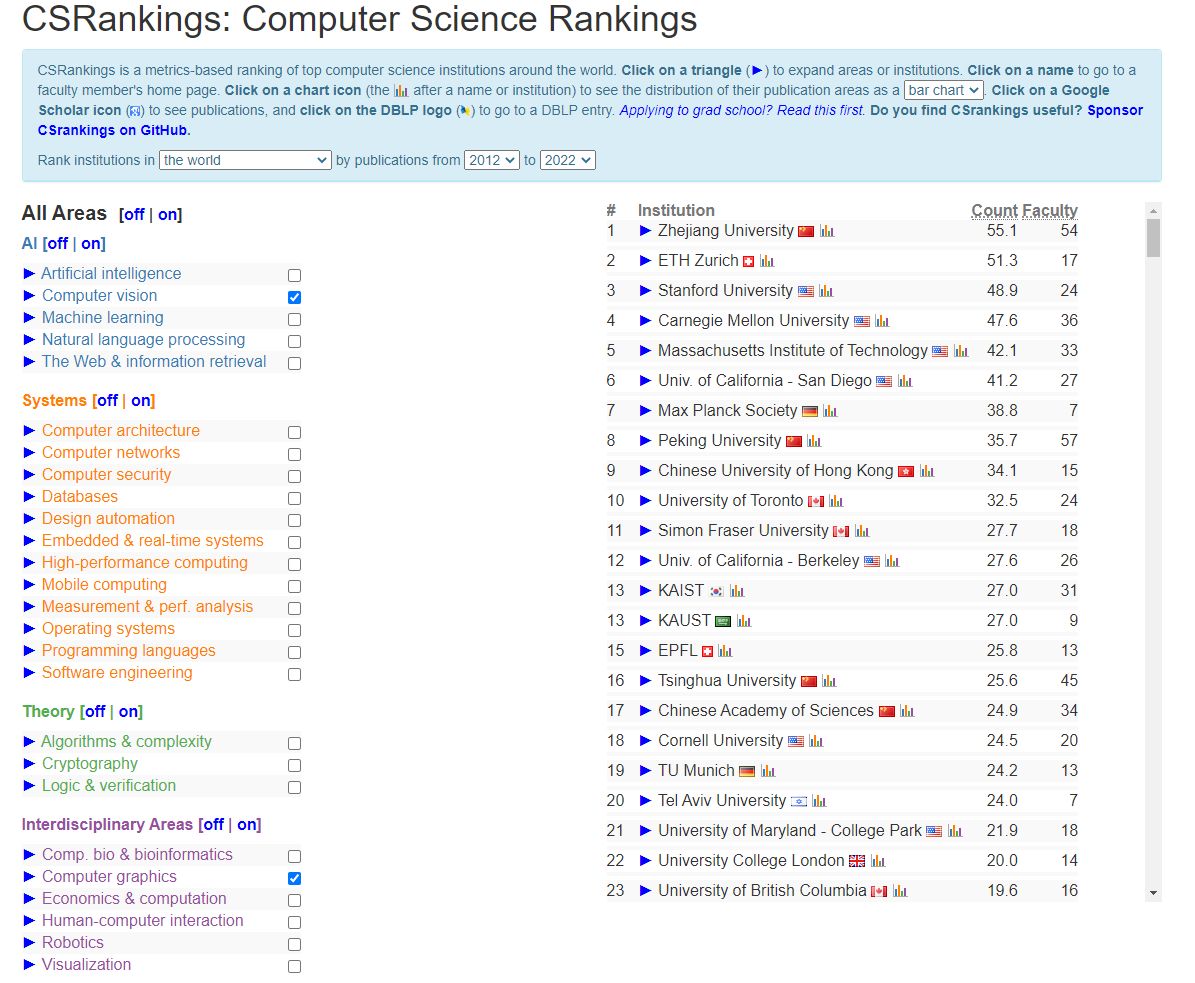Image resolution: width=1195 pixels, height=983 pixels.
Task: Expand the Software engineering area triangle
Action: tap(29, 673)
